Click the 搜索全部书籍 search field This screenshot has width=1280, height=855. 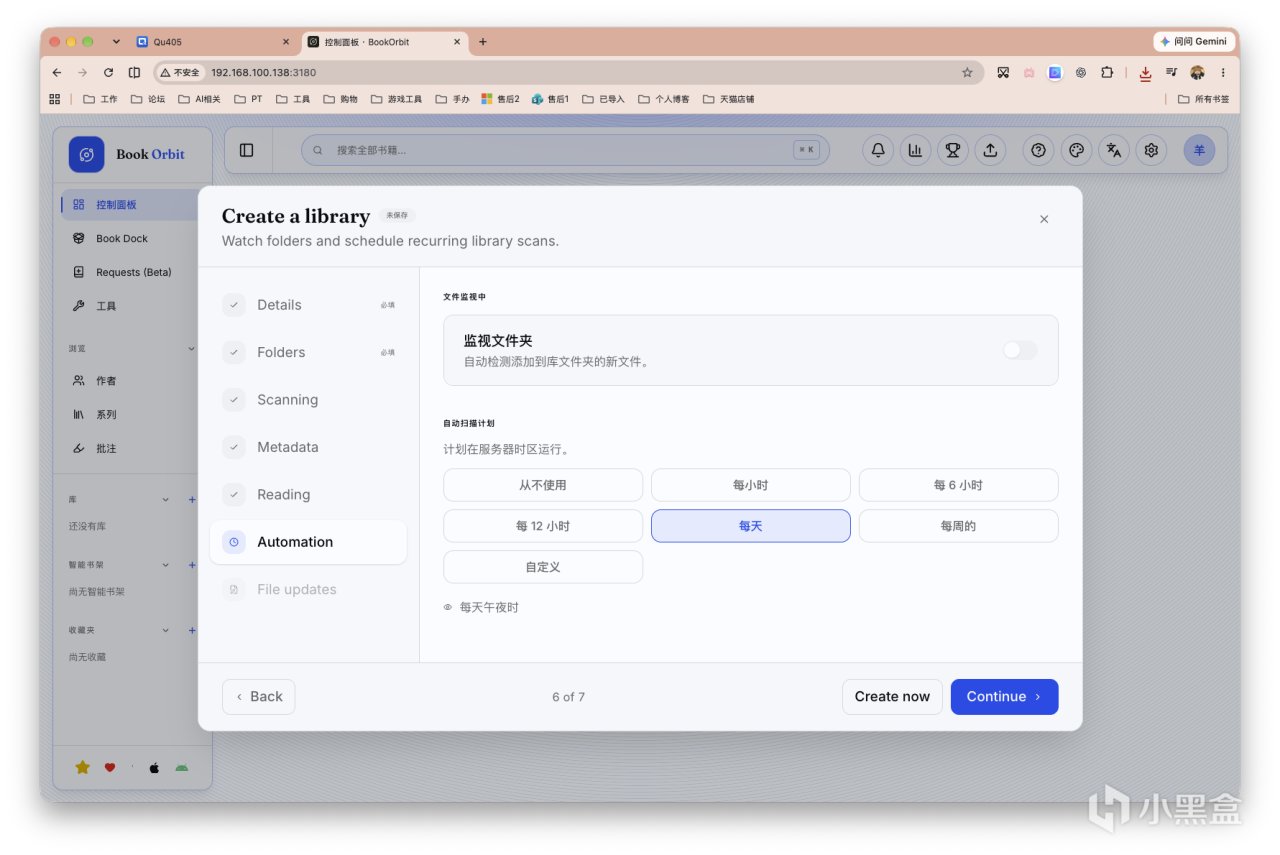[565, 150]
